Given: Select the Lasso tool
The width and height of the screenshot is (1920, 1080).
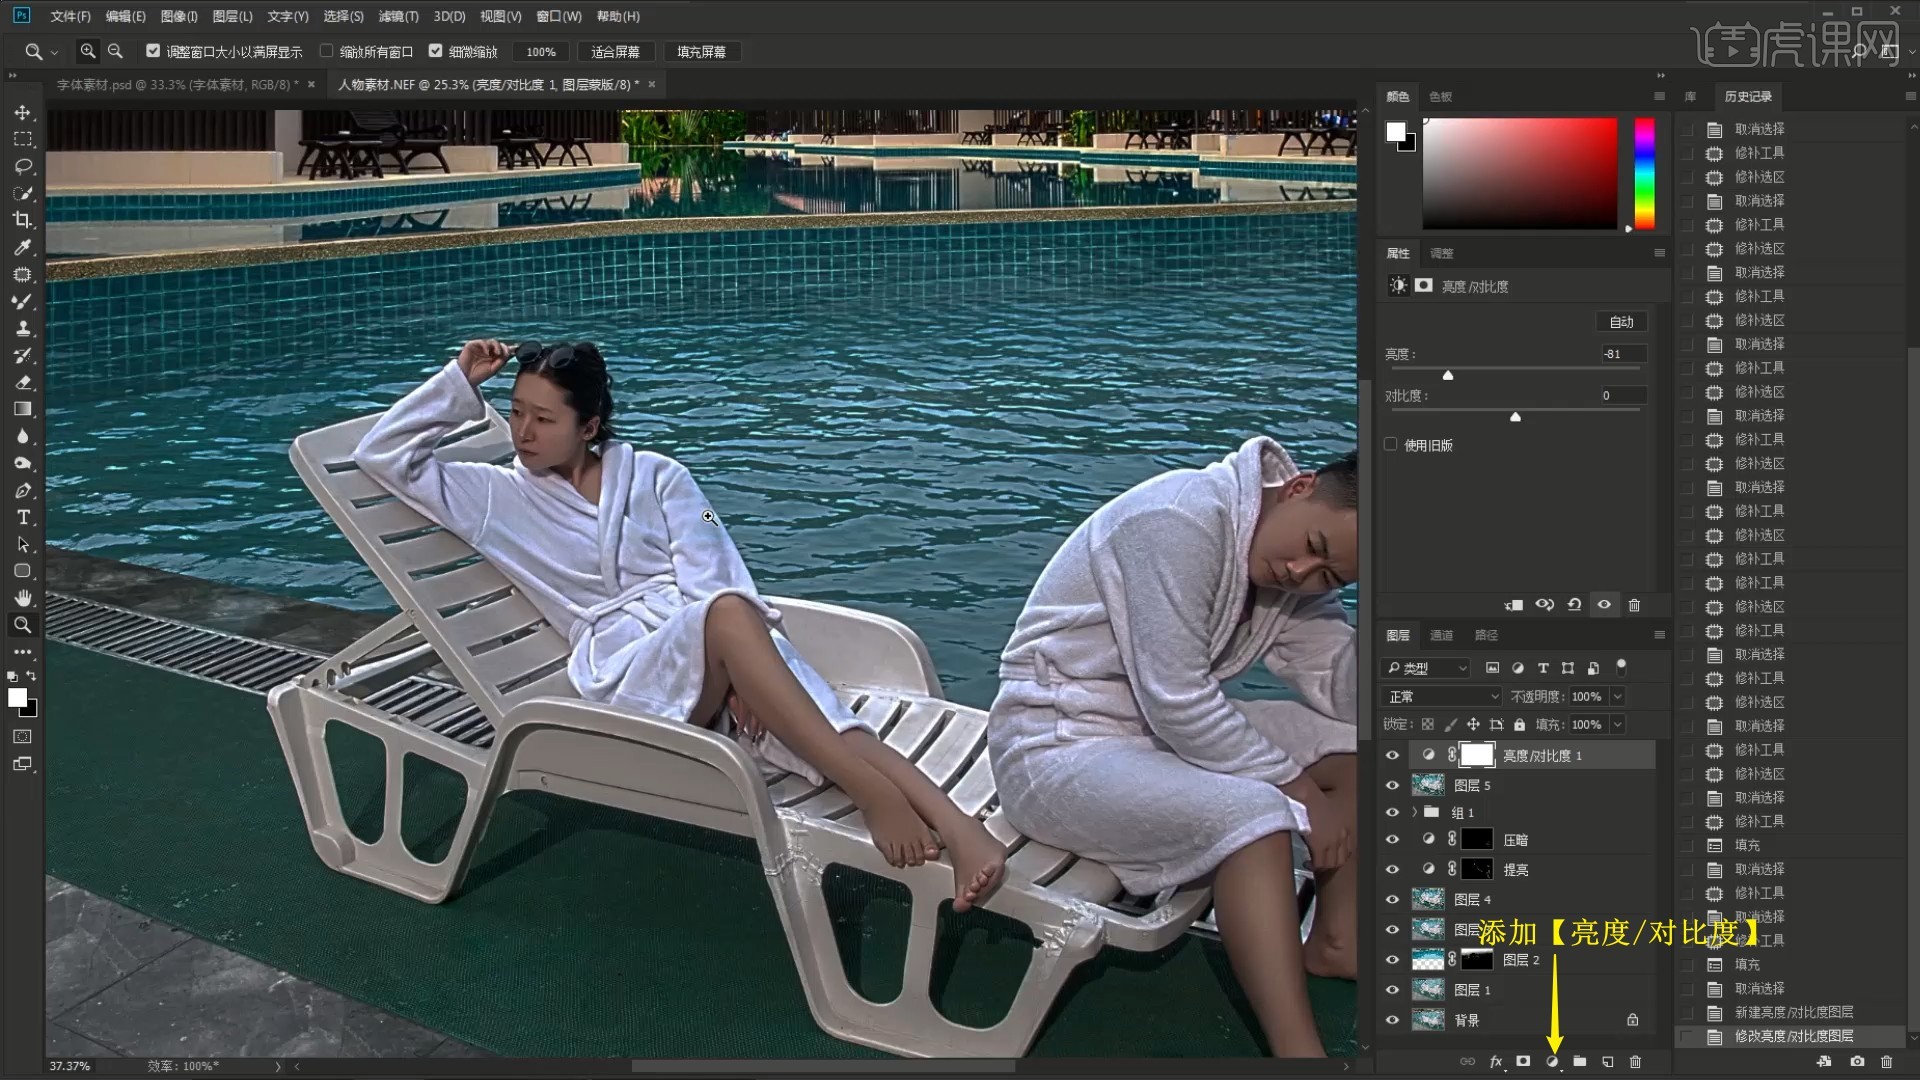Looking at the screenshot, I should coord(22,166).
